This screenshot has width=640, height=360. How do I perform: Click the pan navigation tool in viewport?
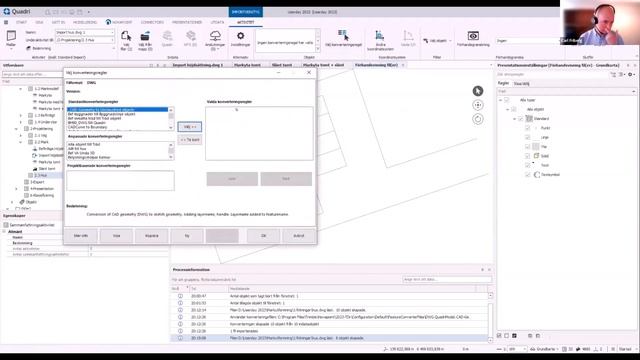(478, 105)
